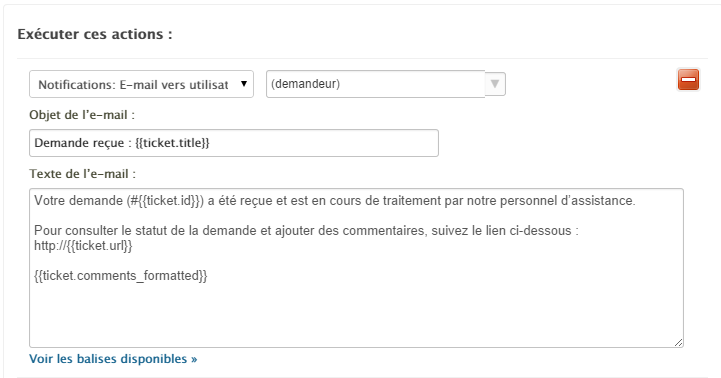
Task: Click the Exécuter ces actions heading
Action: 95,34
